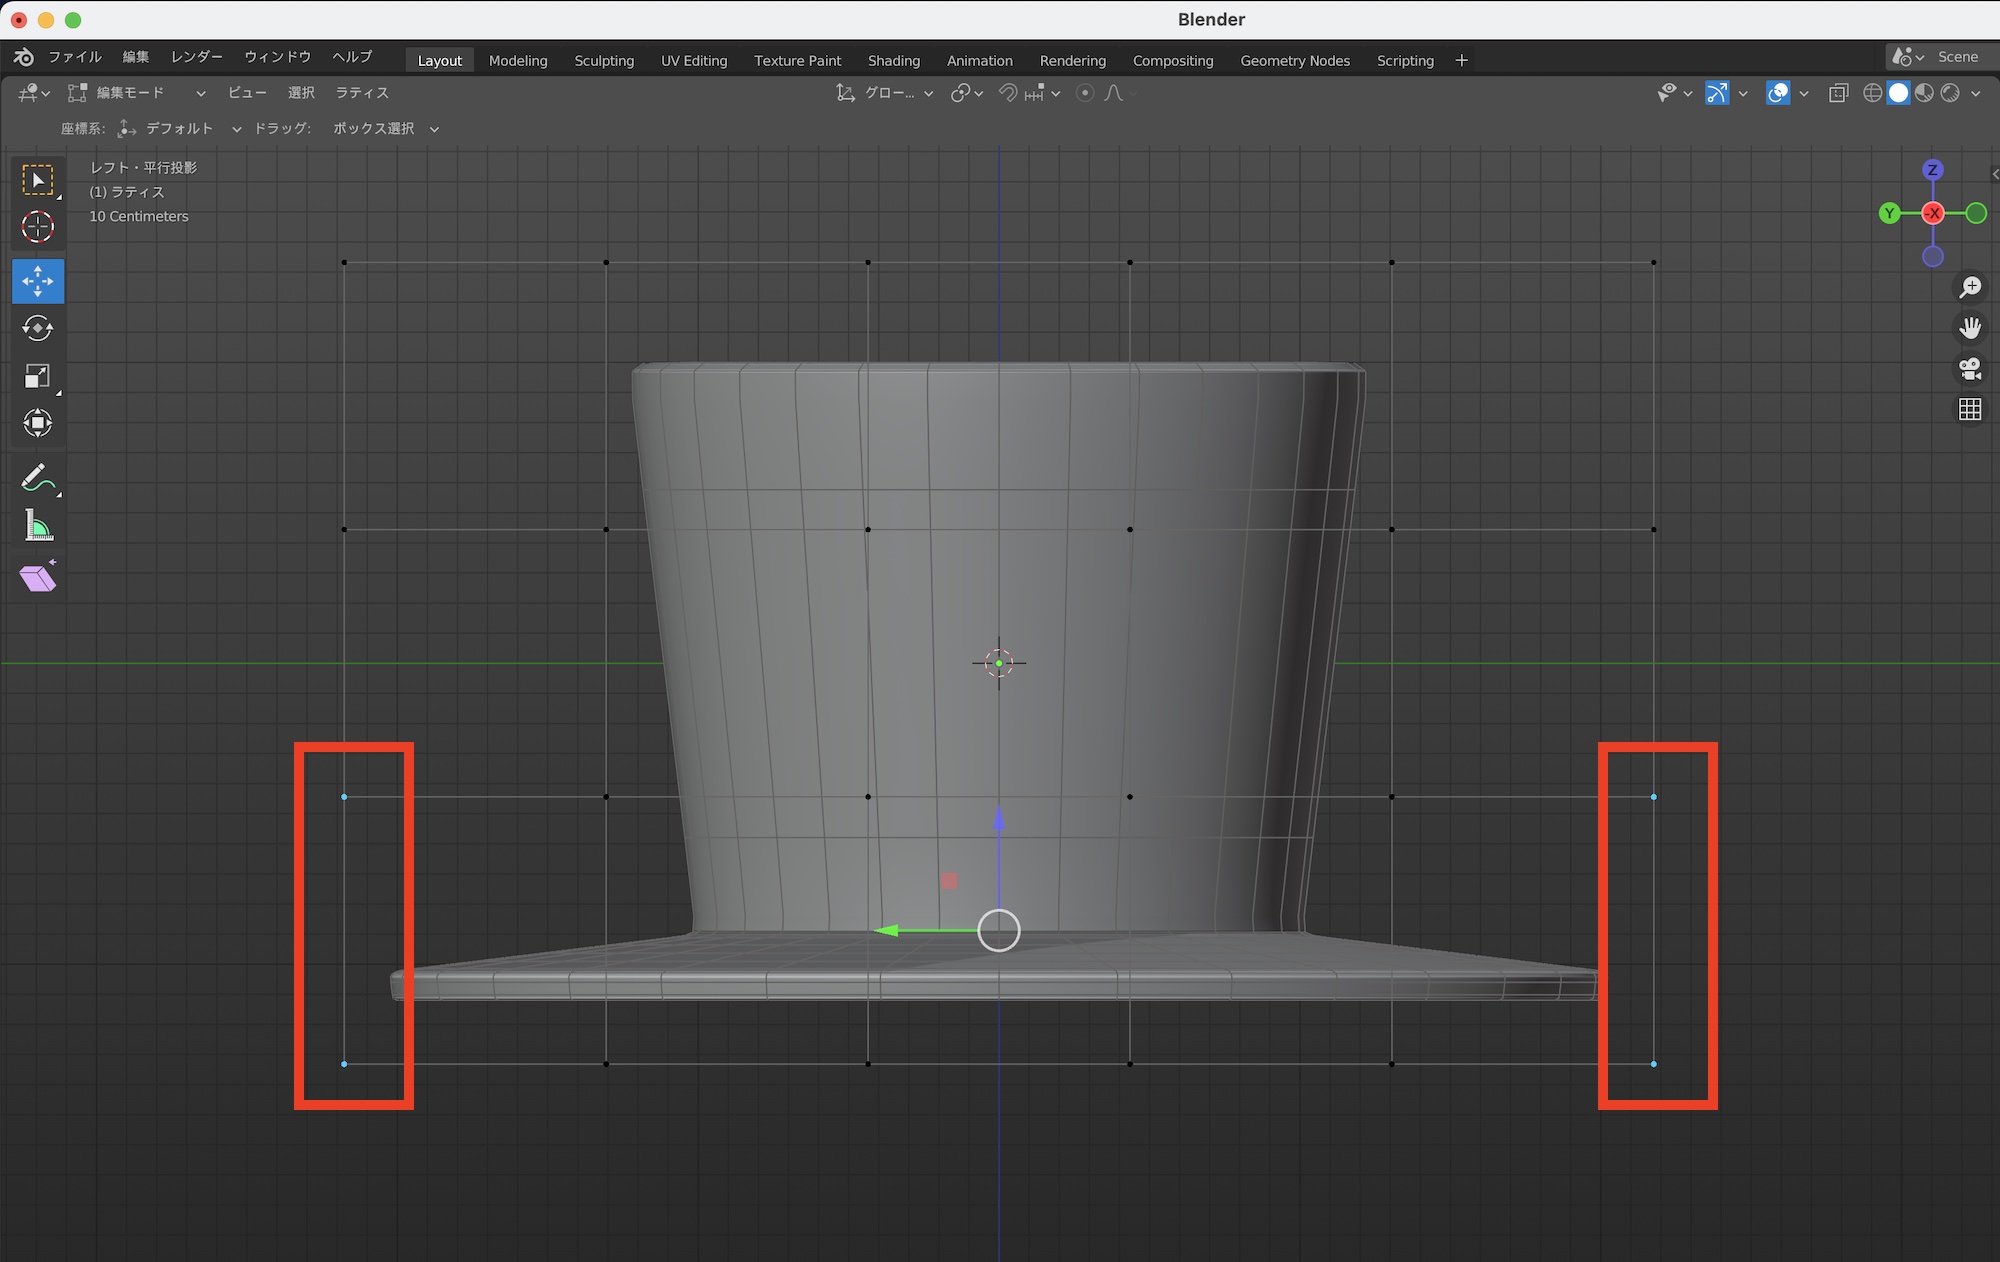Viewport: 2000px width, 1262px height.
Task: Choose the Annotate pencil tool
Action: (38, 478)
